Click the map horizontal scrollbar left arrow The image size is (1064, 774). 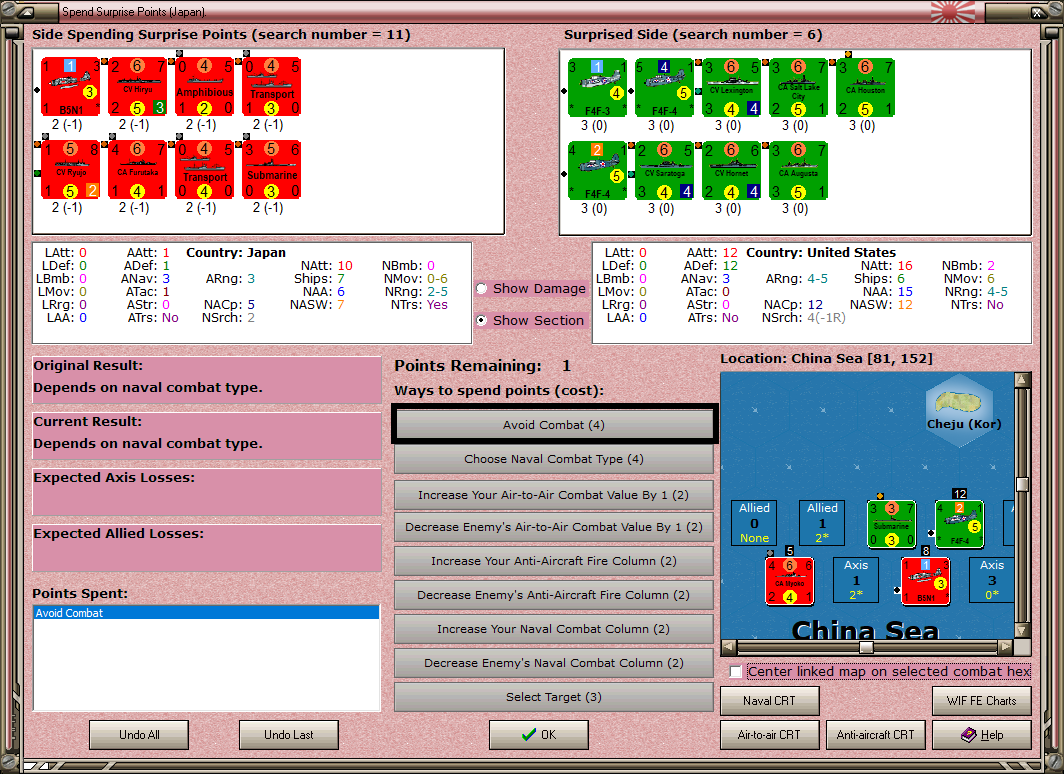(728, 646)
